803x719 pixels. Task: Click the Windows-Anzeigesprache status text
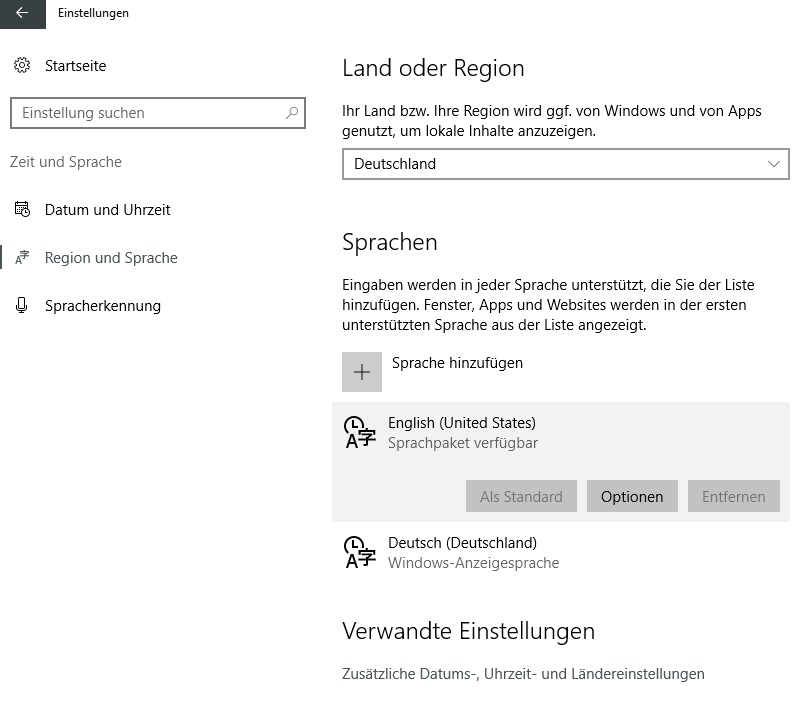474,563
